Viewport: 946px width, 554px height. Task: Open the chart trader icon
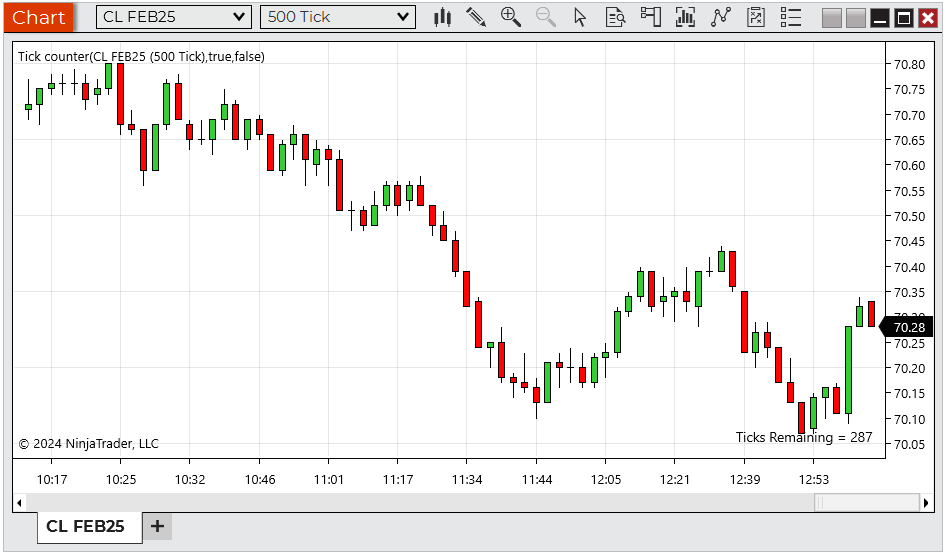651,17
